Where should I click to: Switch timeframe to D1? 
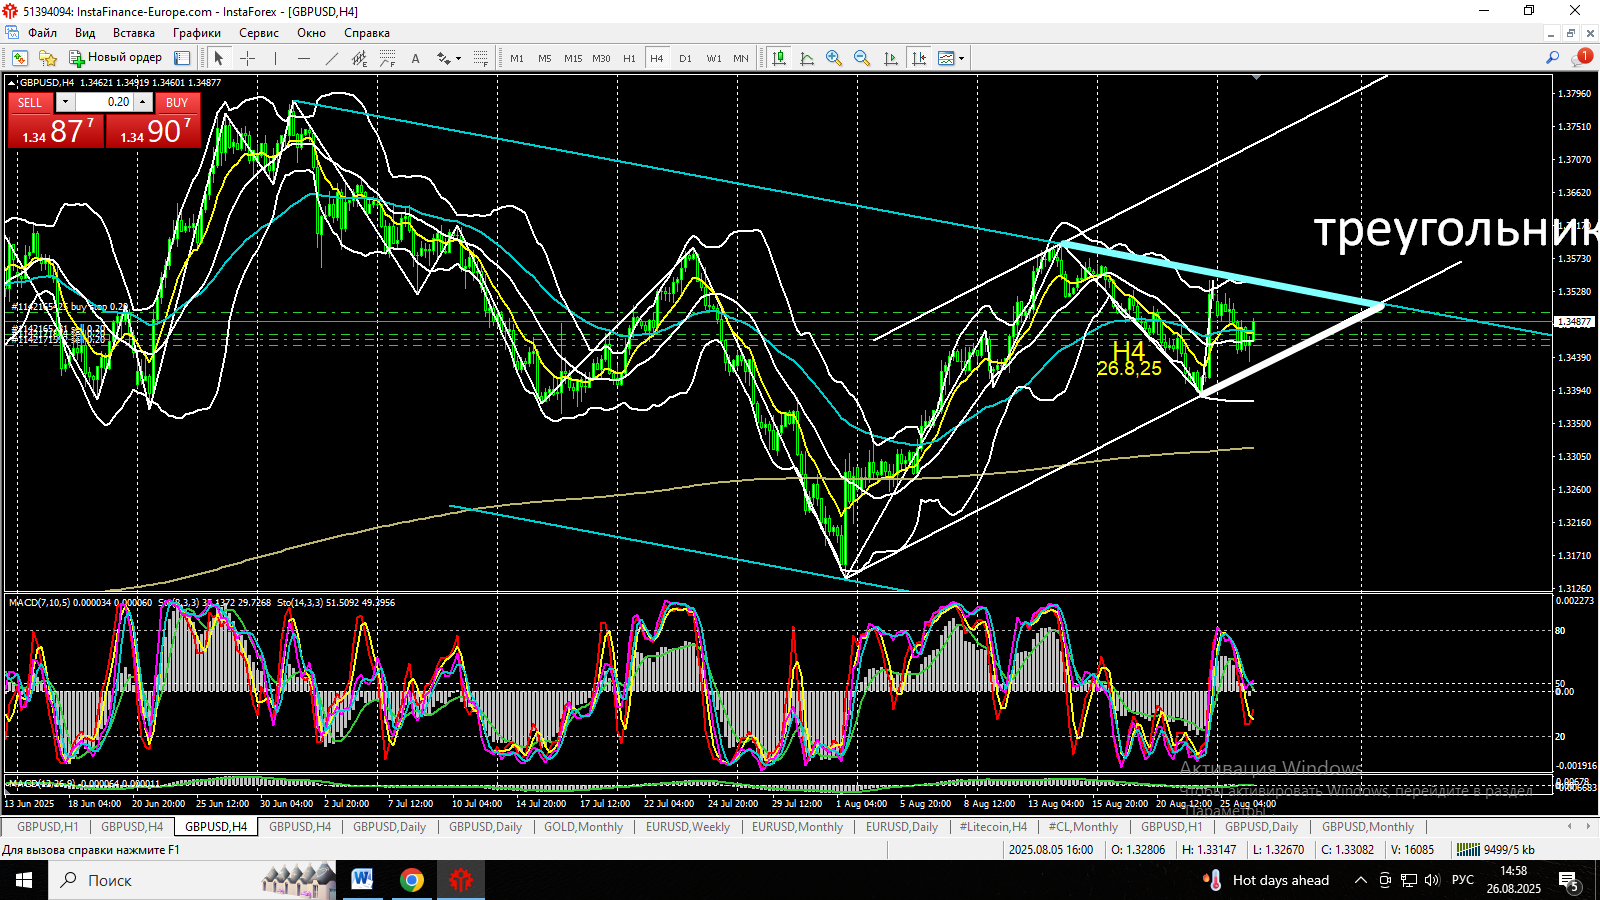pyautogui.click(x=685, y=58)
